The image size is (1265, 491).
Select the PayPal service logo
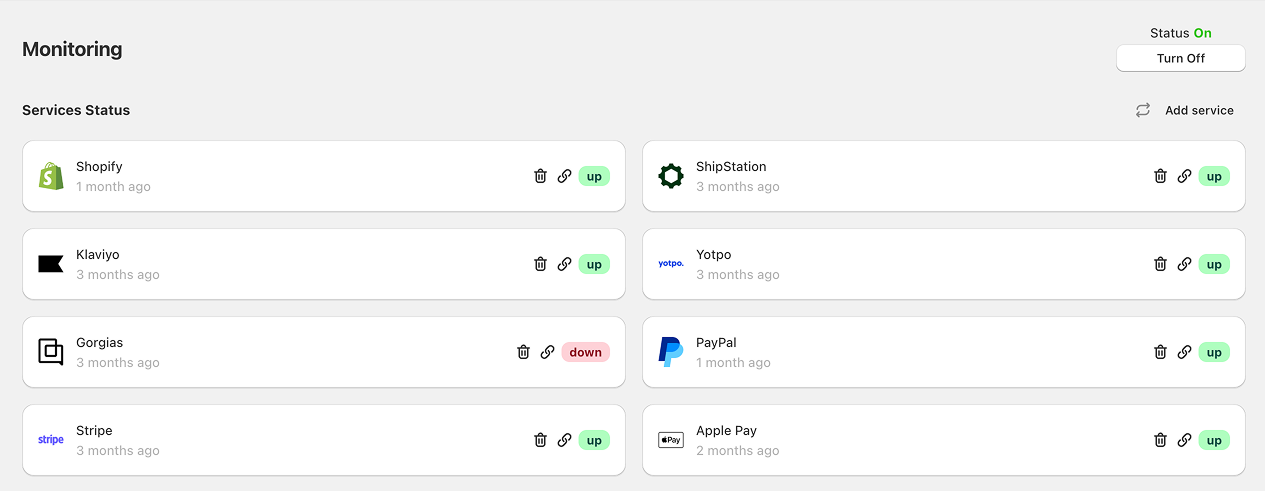tap(670, 352)
